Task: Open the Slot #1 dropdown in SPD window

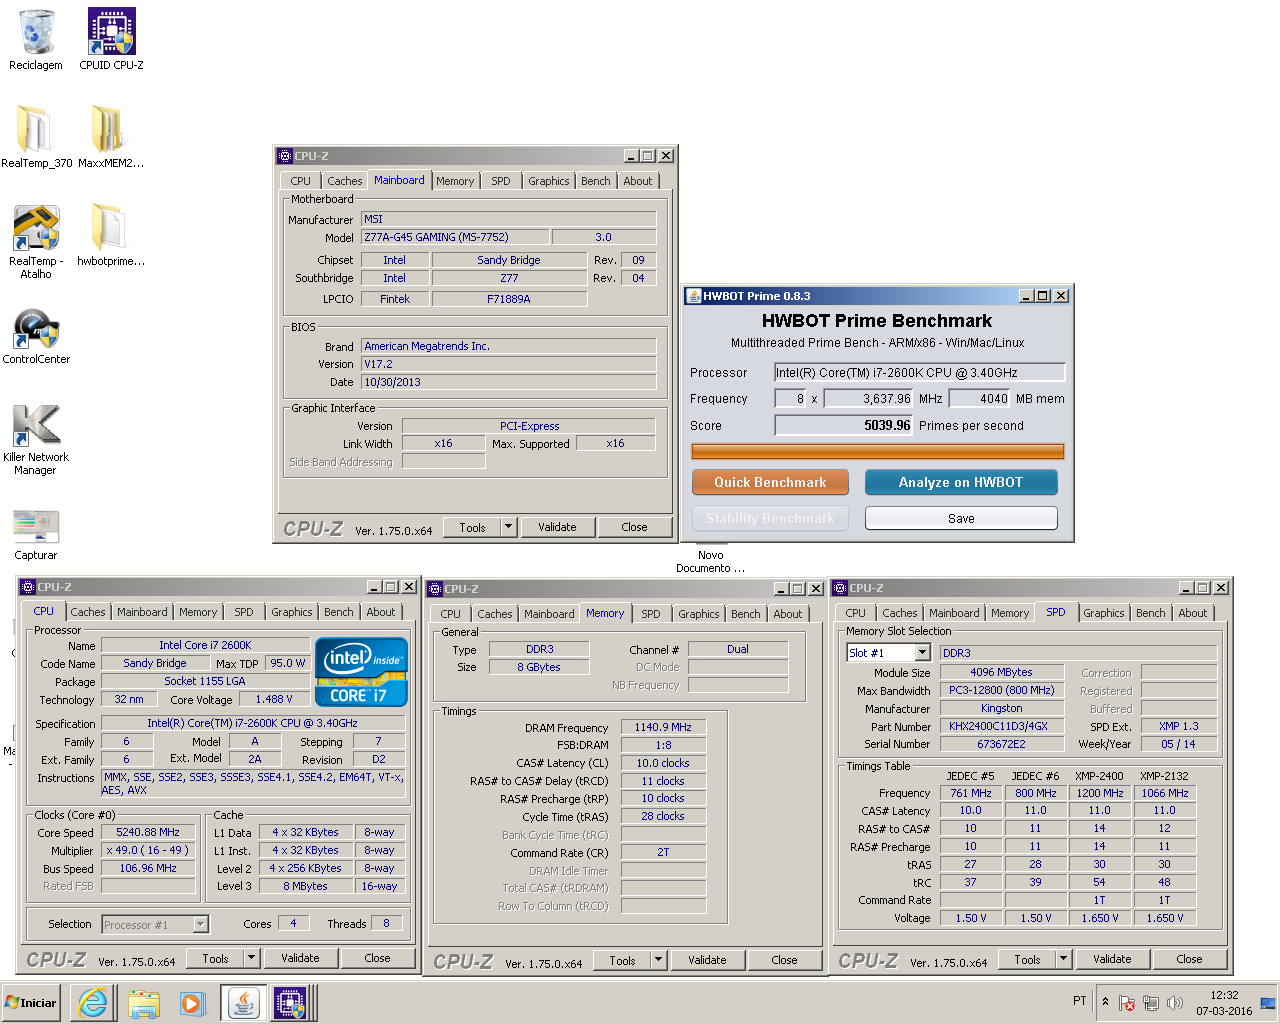Action: [922, 653]
